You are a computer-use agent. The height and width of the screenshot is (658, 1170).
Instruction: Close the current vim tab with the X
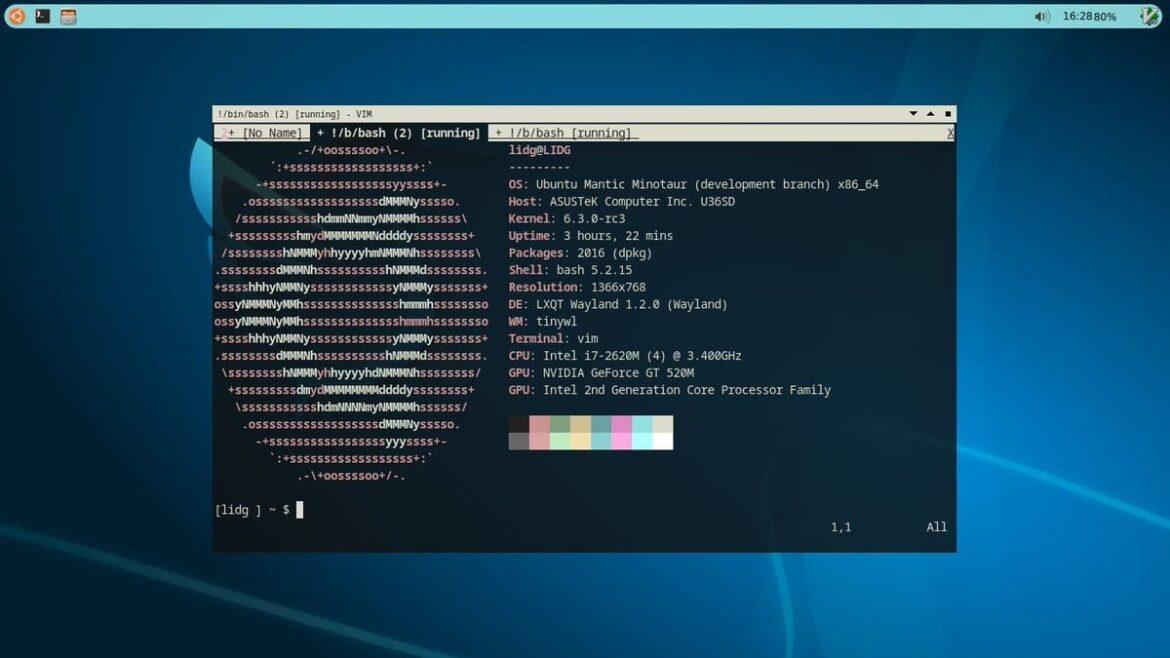(950, 133)
